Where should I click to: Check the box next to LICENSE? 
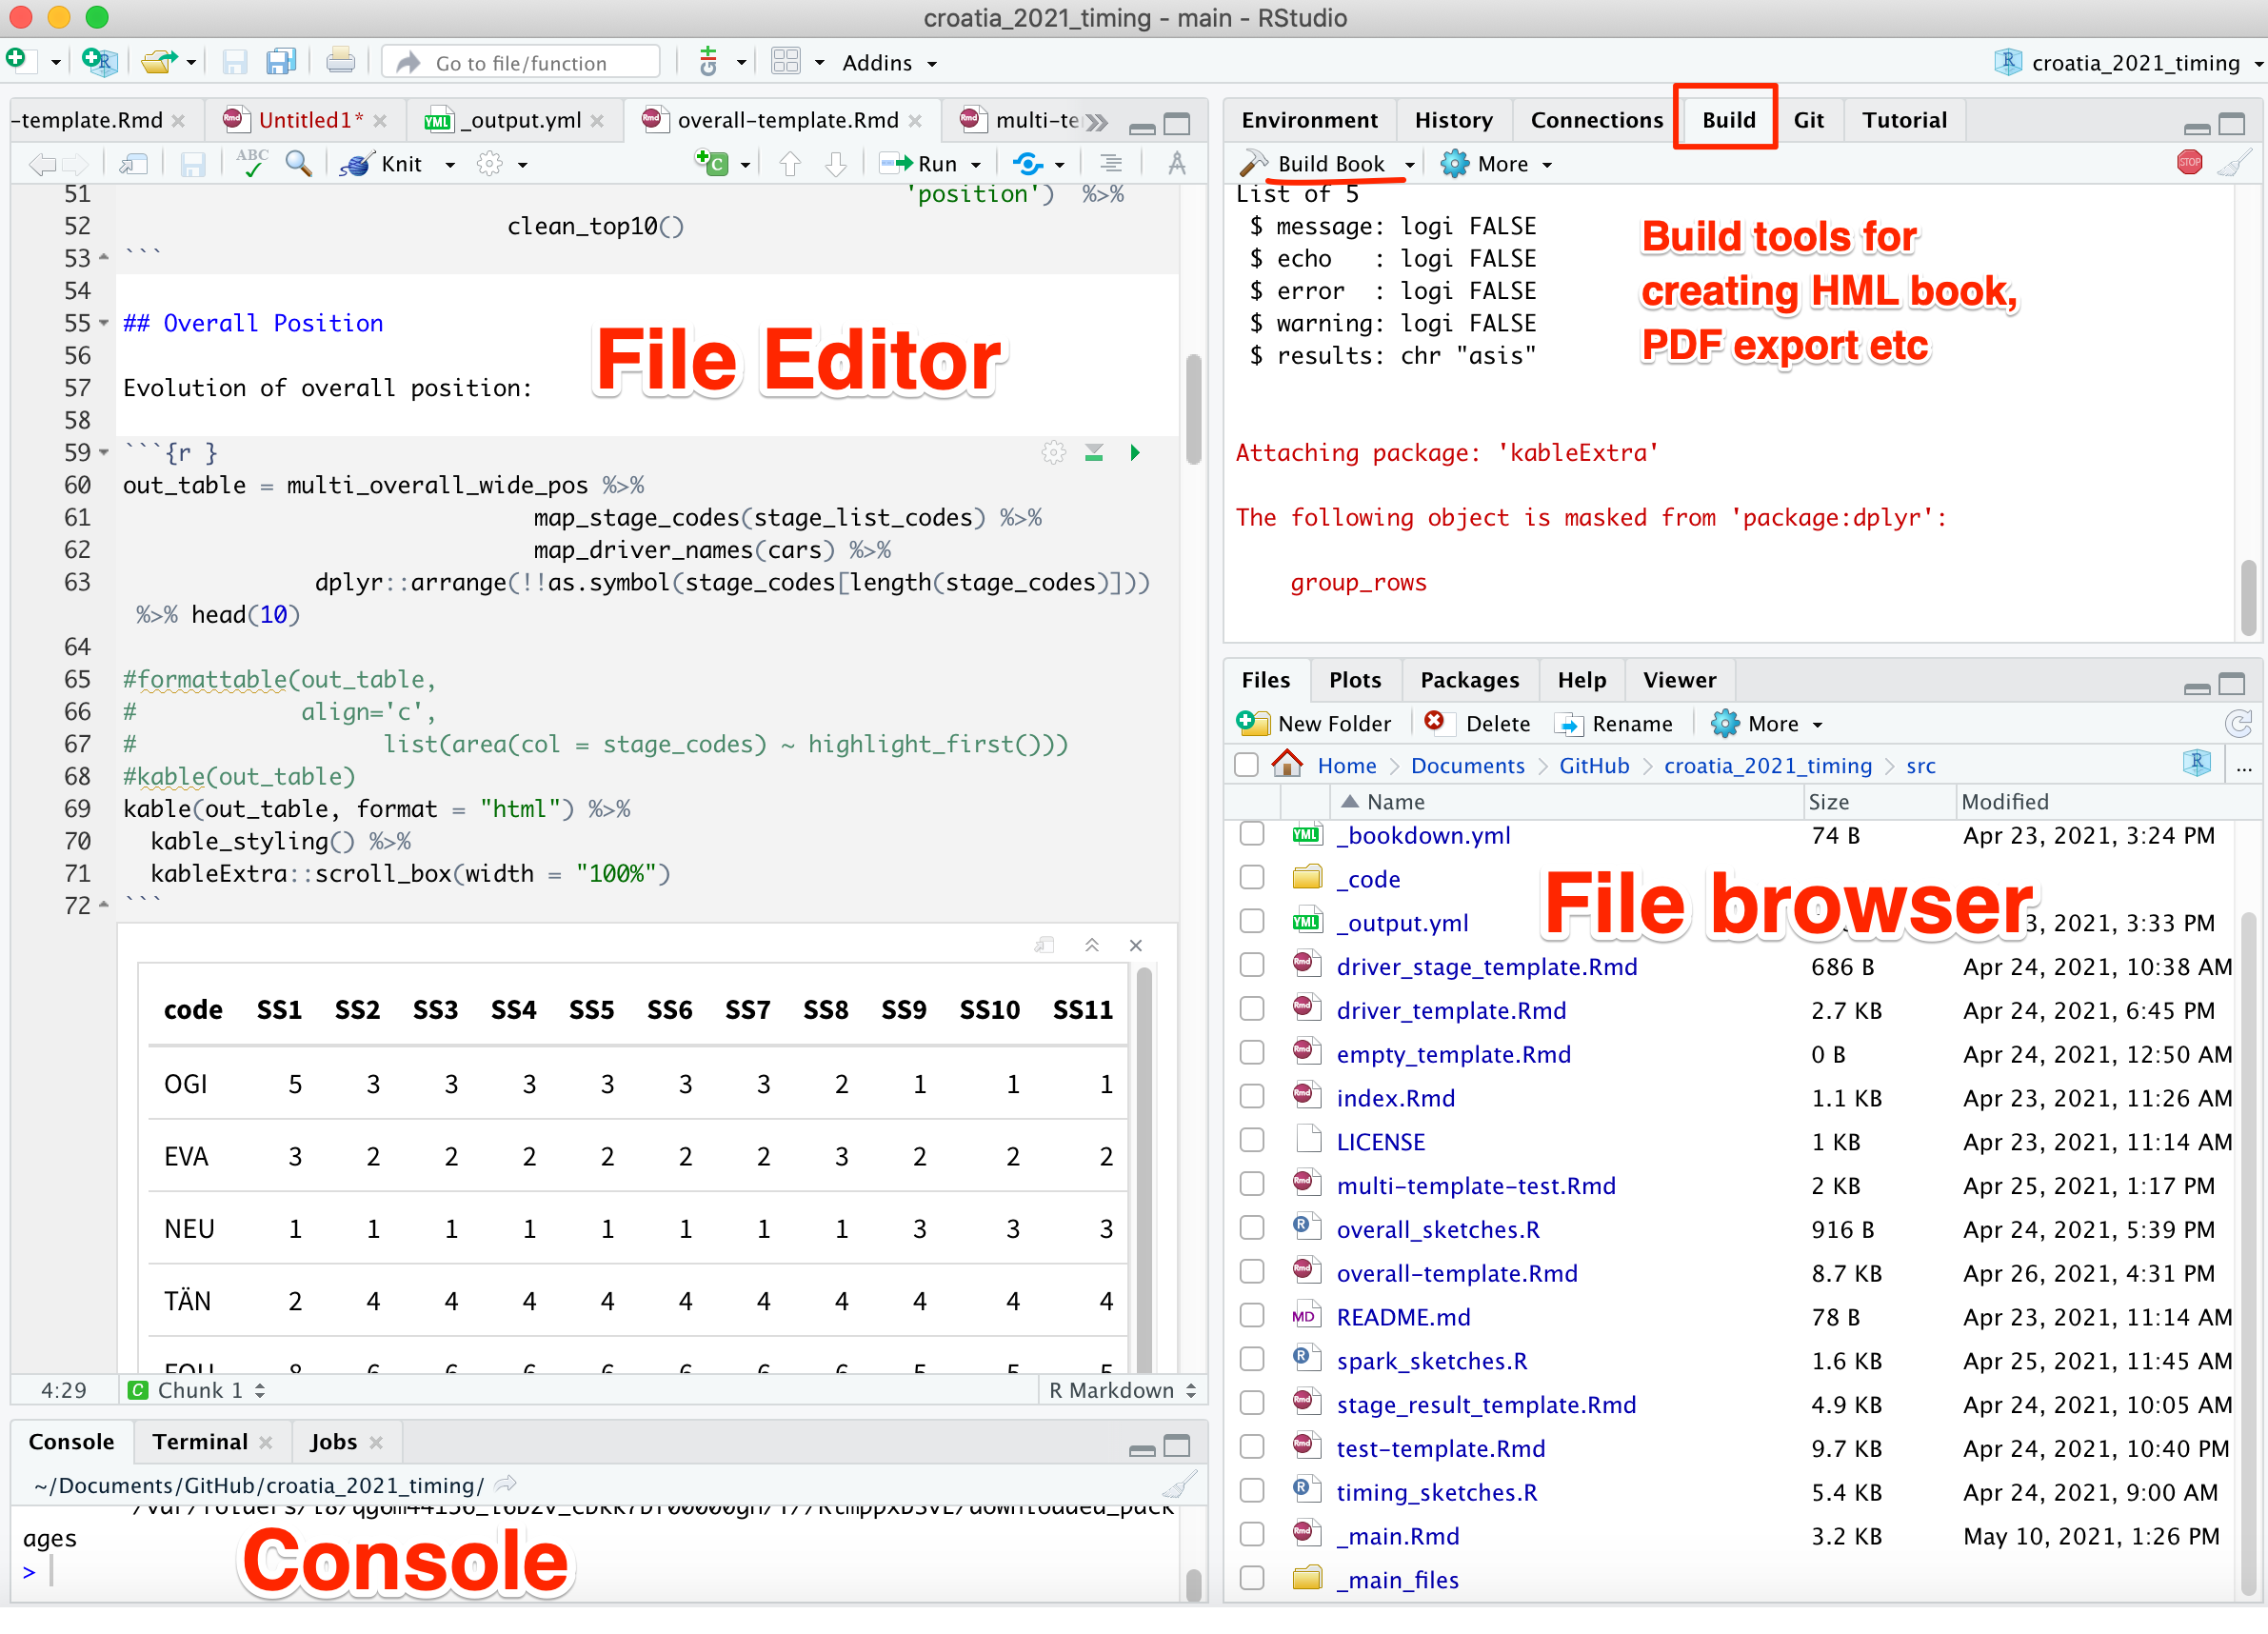[x=1251, y=1141]
